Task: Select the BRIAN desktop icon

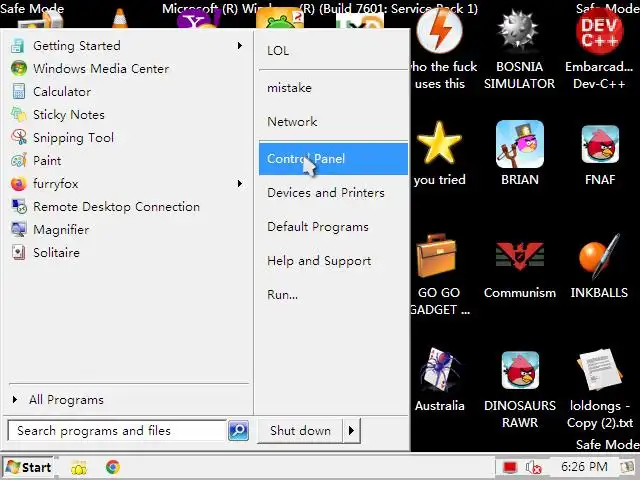Action: coord(520,144)
